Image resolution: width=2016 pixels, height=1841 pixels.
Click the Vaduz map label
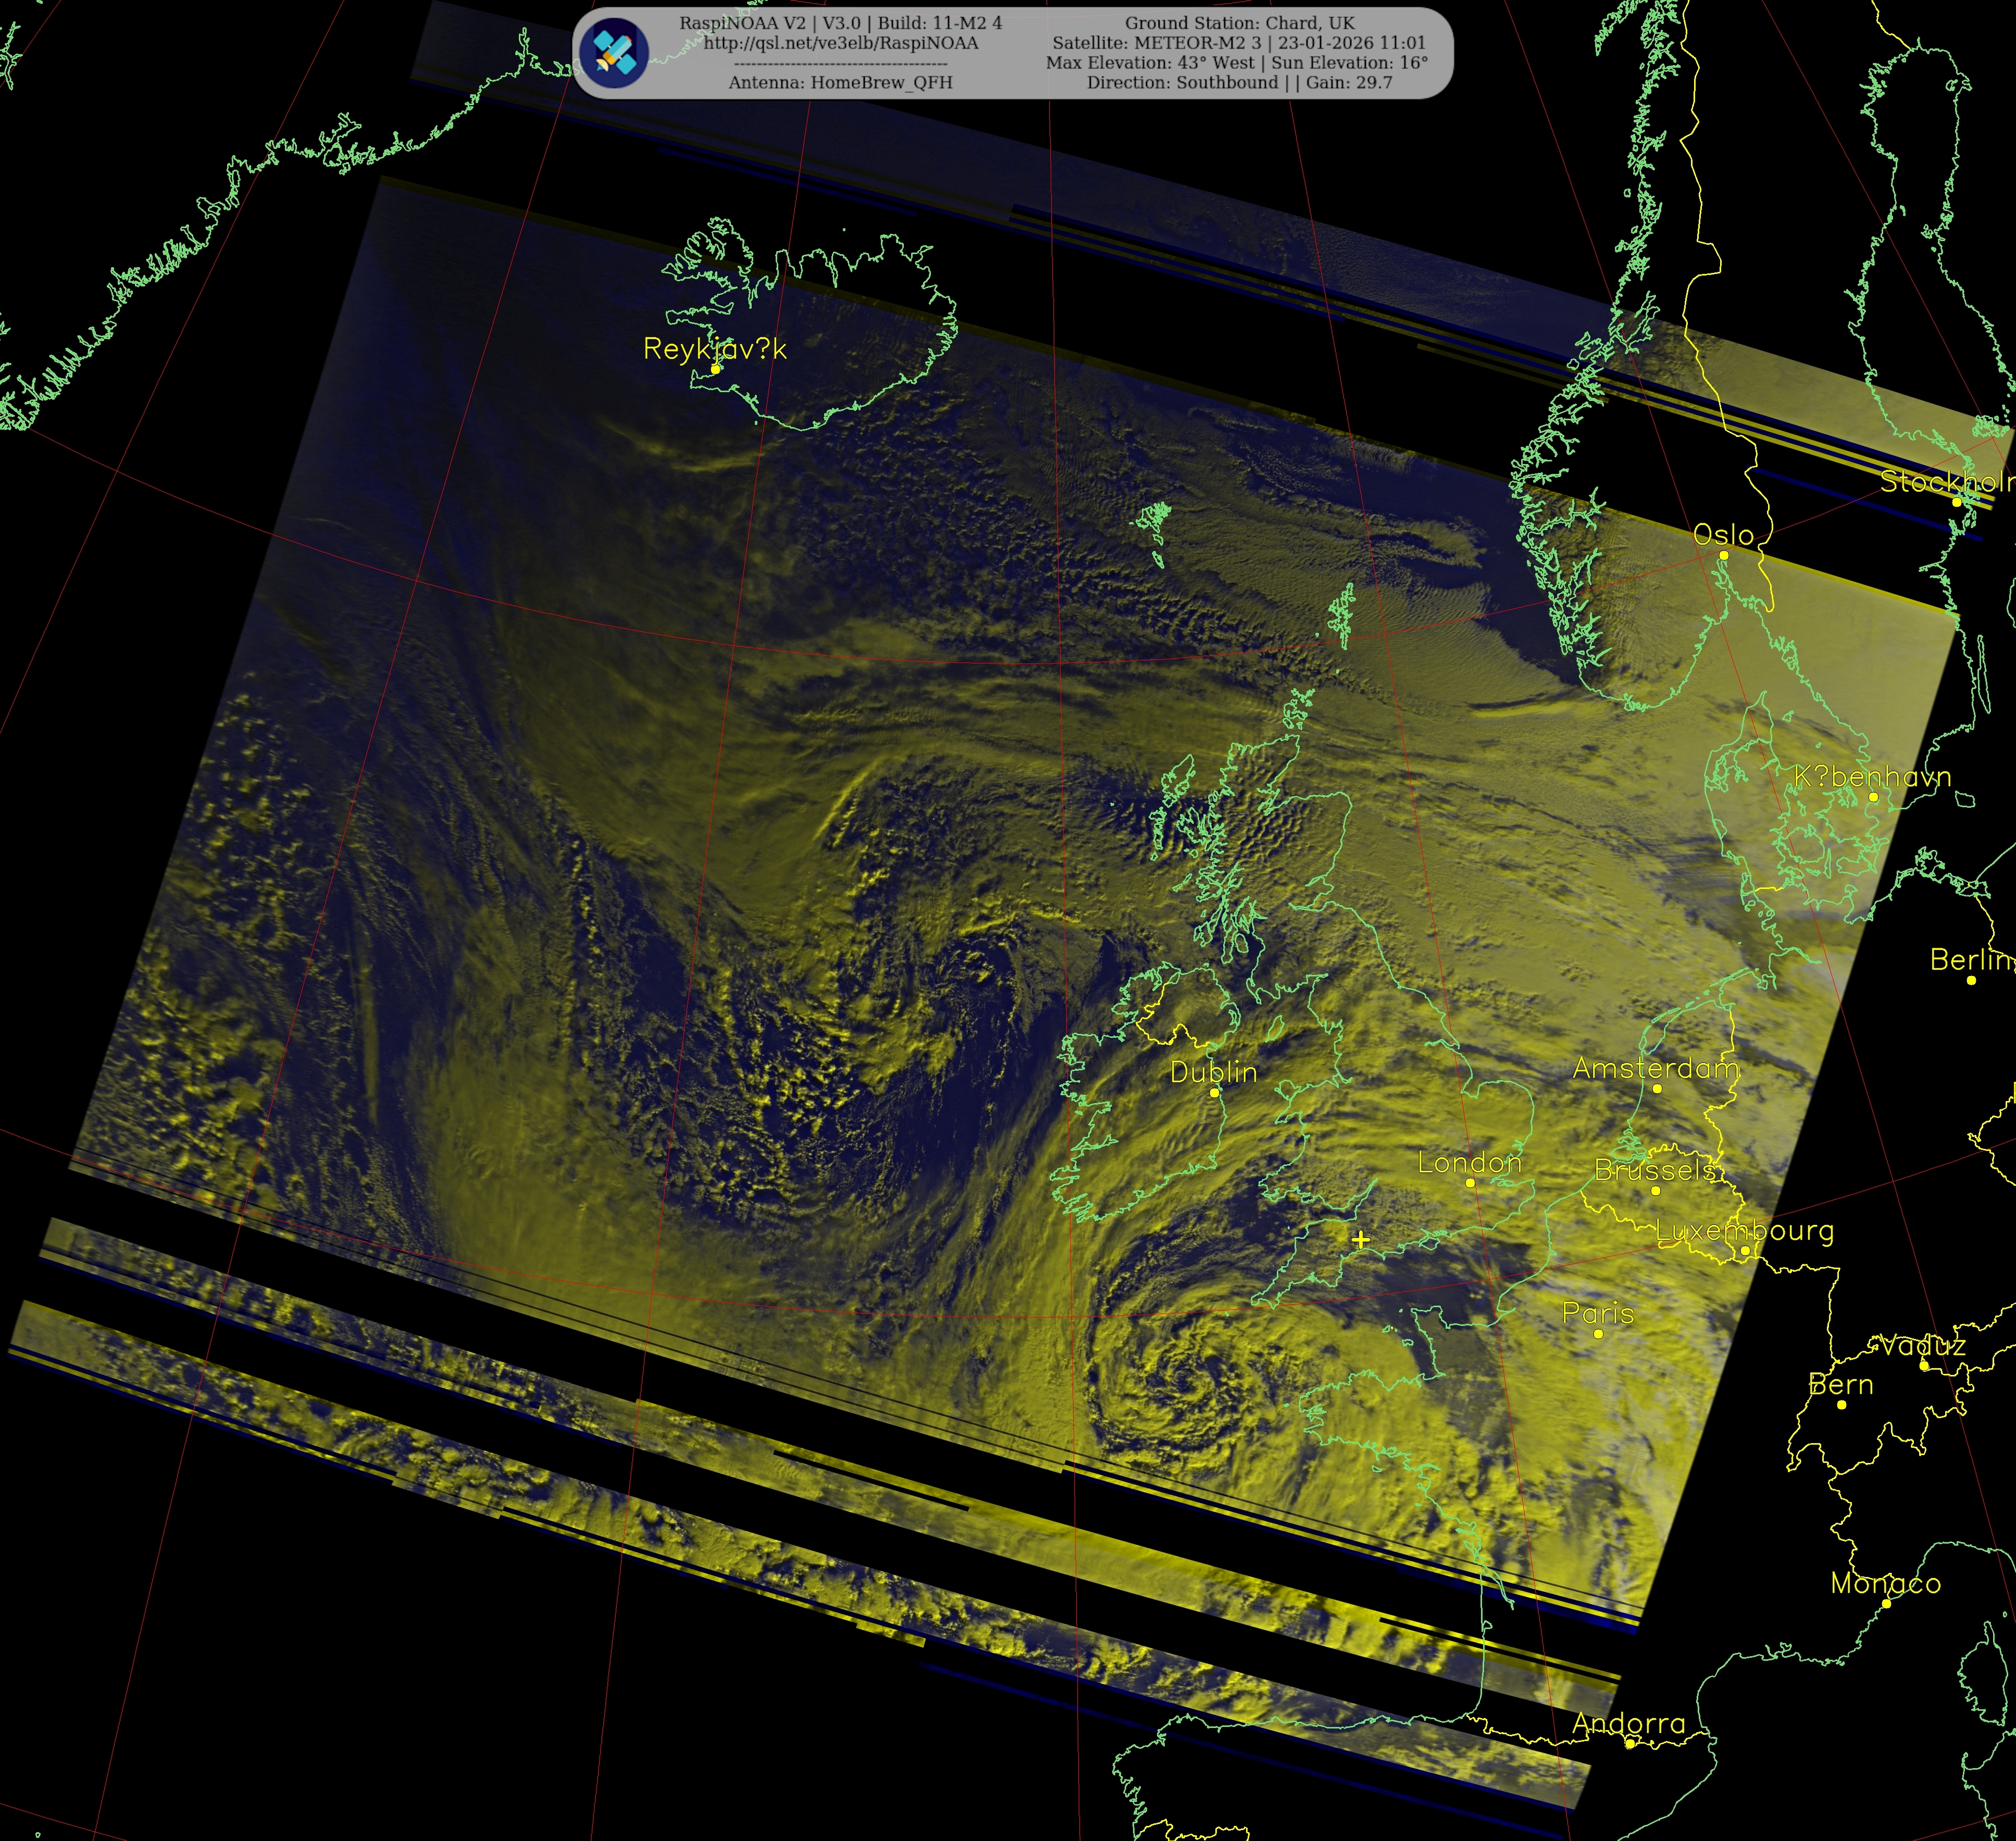coord(1922,1346)
